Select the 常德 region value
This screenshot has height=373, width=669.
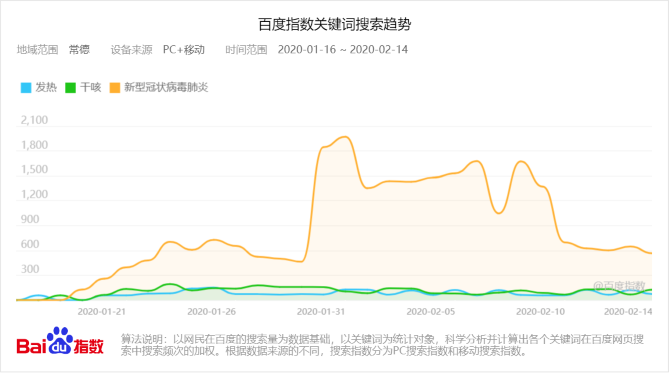tap(79, 50)
